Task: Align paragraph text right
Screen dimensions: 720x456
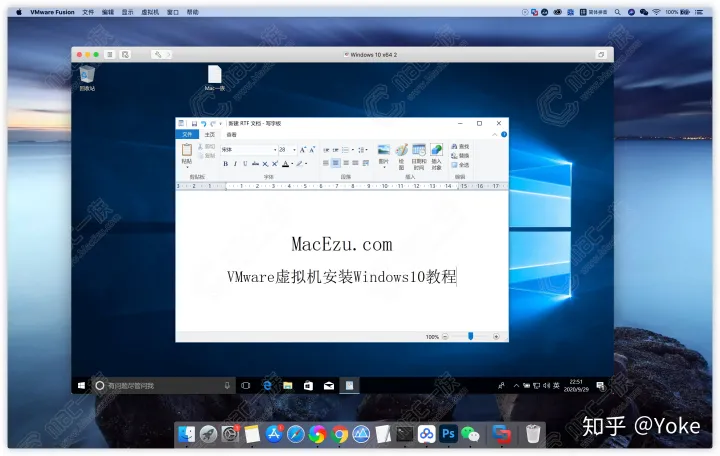Action: pyautogui.click(x=346, y=163)
